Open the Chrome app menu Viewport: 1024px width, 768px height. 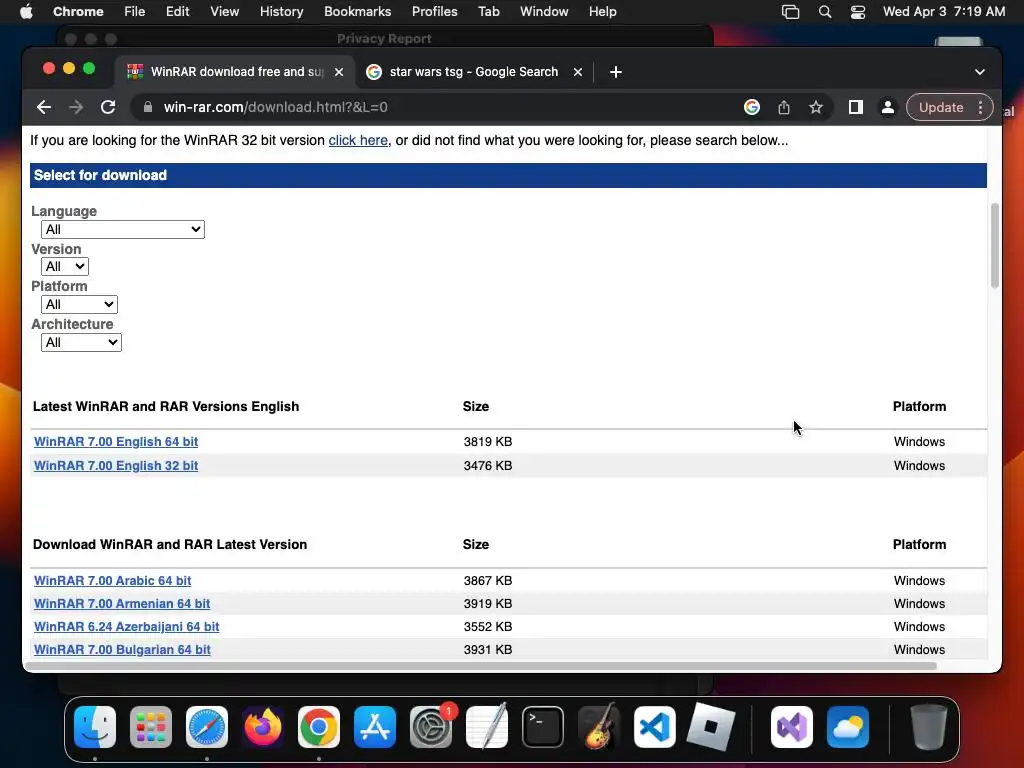[x=78, y=12]
